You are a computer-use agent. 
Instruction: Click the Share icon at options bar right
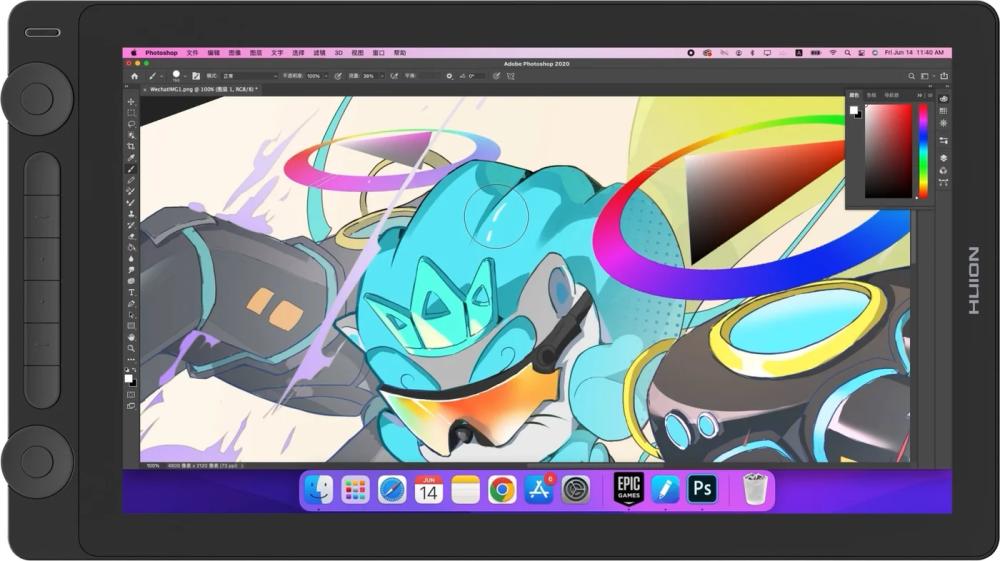tap(944, 76)
